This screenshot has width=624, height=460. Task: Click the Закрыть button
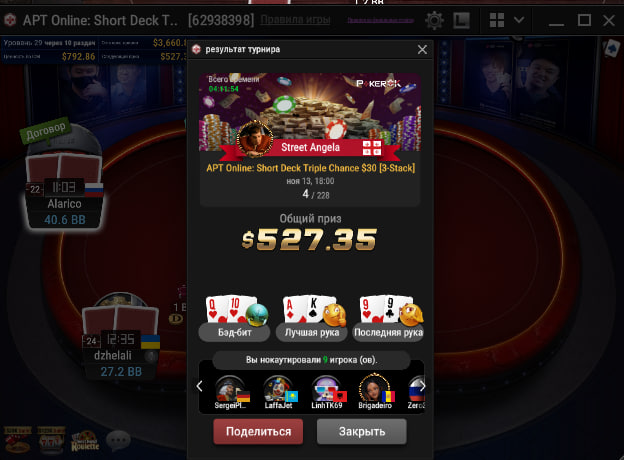coord(362,431)
